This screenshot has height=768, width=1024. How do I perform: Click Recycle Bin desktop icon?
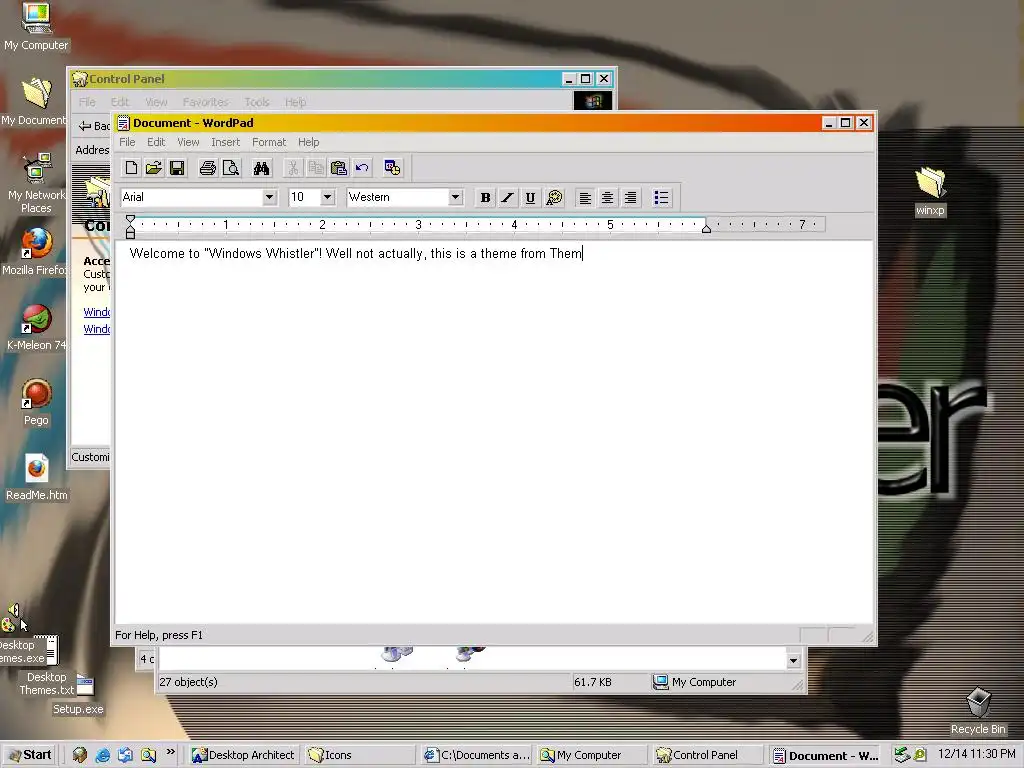click(x=978, y=711)
